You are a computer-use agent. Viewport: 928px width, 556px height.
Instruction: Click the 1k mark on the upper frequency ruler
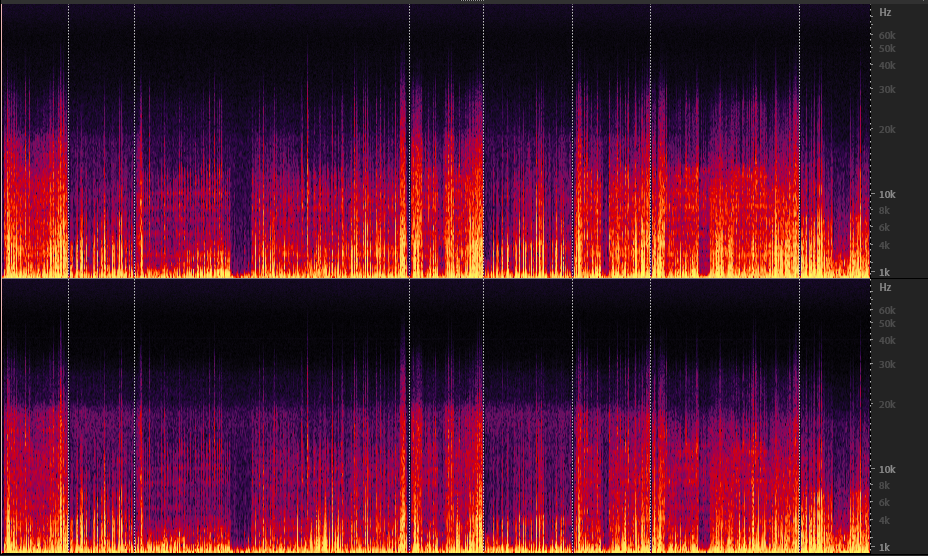pos(884,272)
